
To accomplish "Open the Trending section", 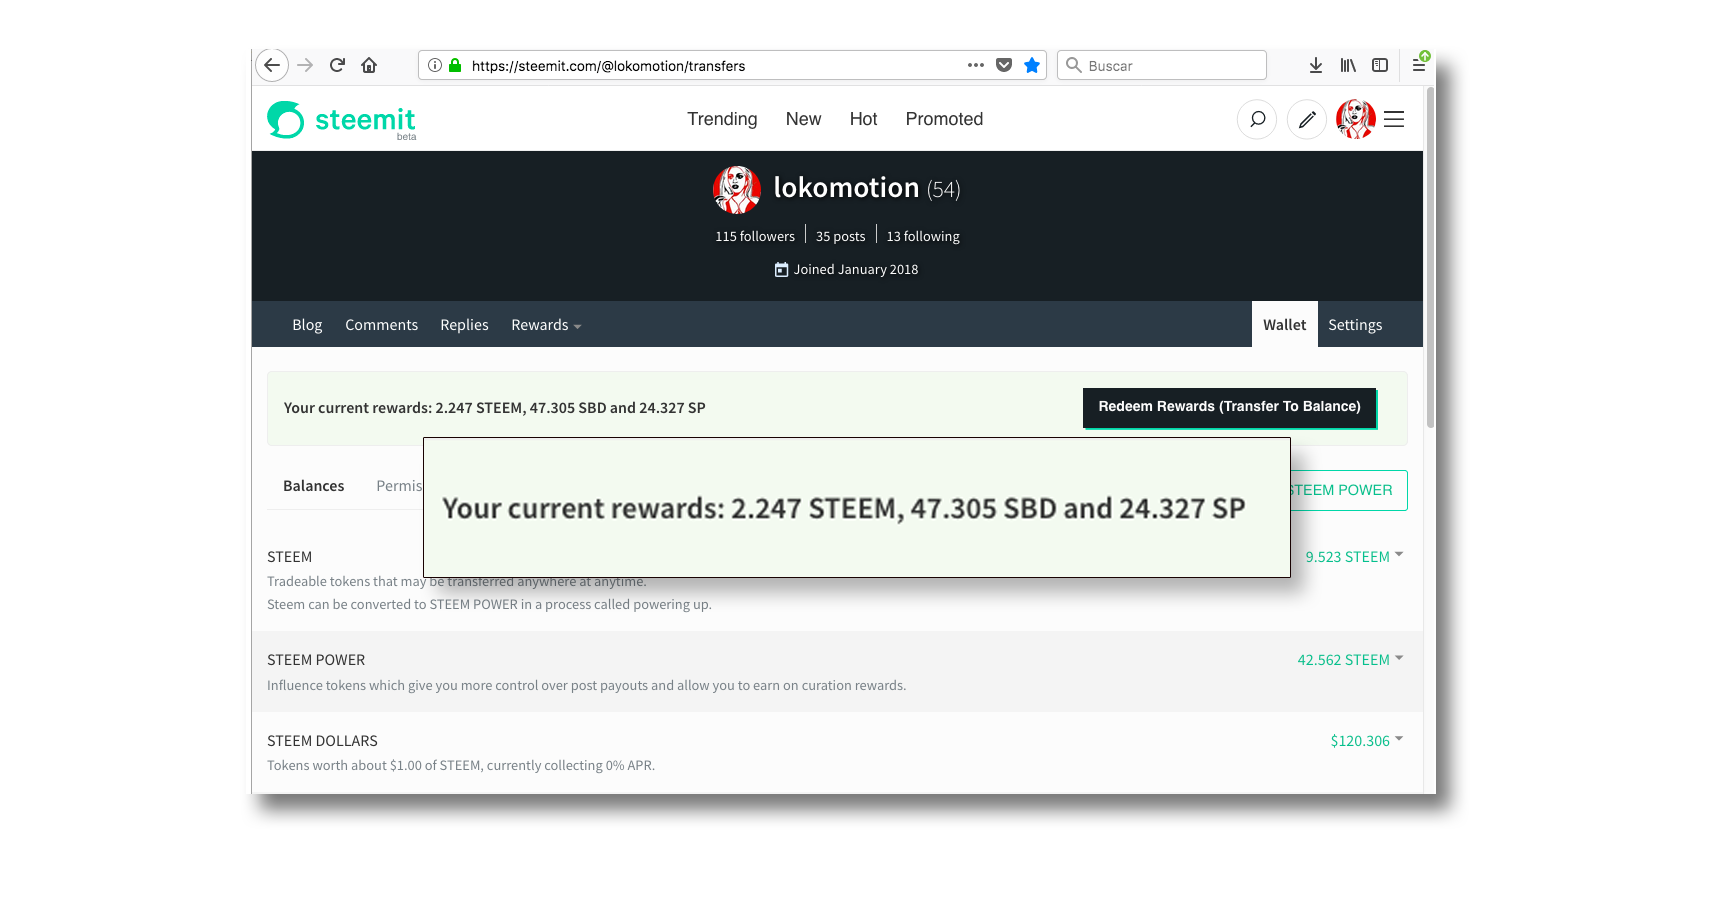I will point(722,119).
